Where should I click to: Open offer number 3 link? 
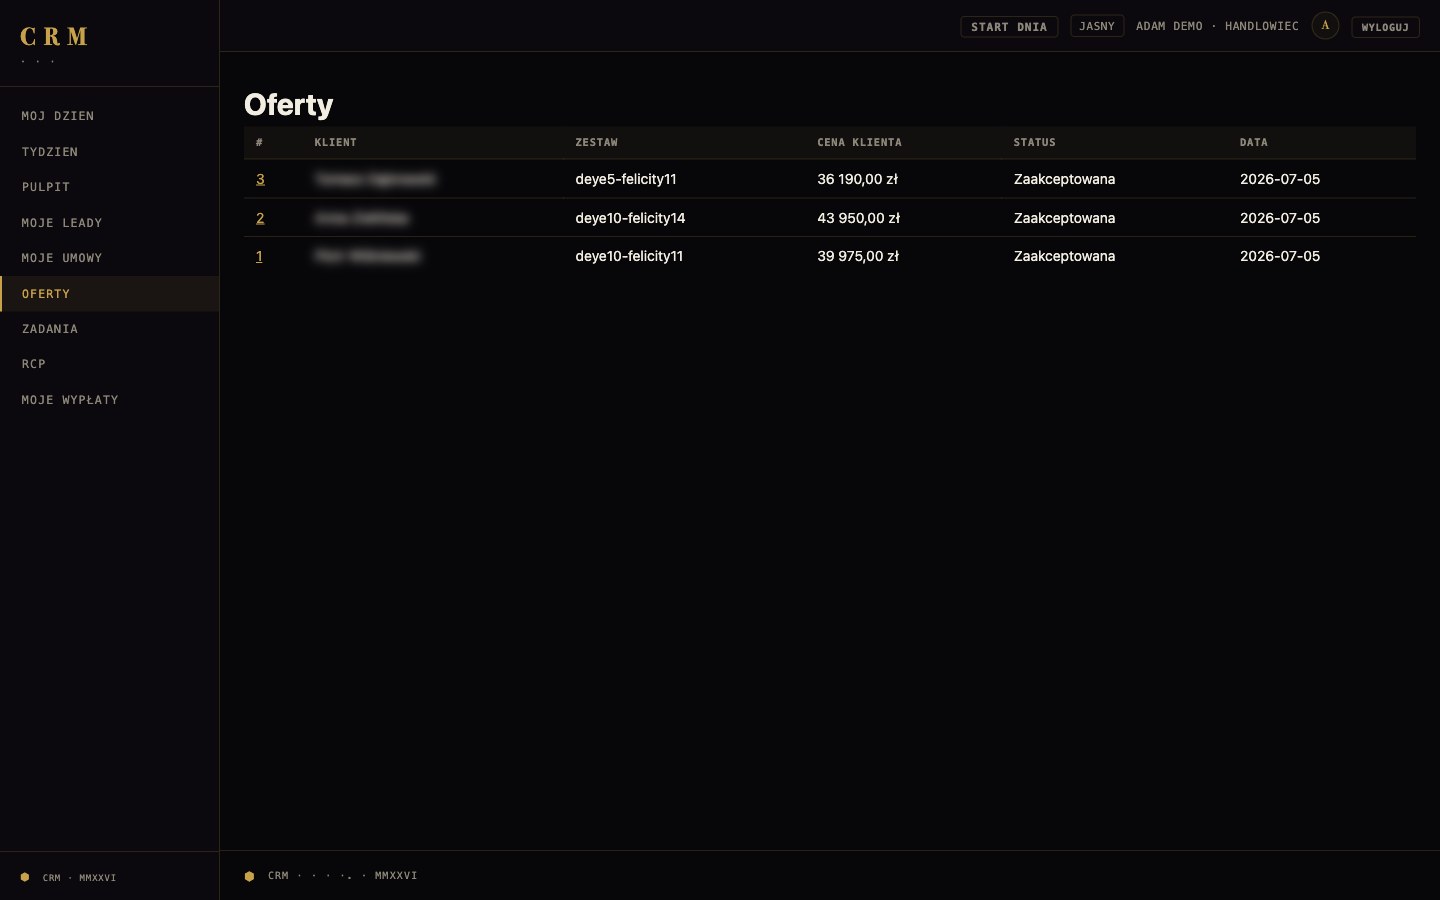(260, 179)
